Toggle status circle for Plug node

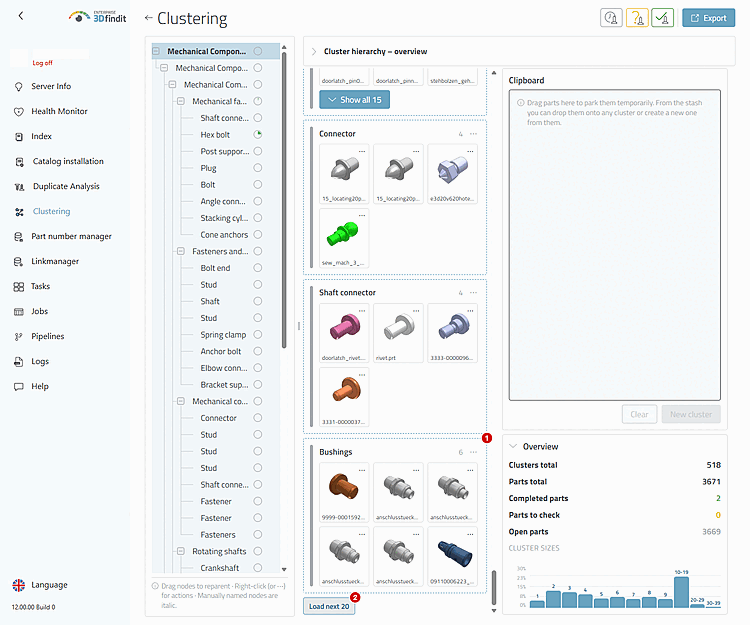(258, 168)
